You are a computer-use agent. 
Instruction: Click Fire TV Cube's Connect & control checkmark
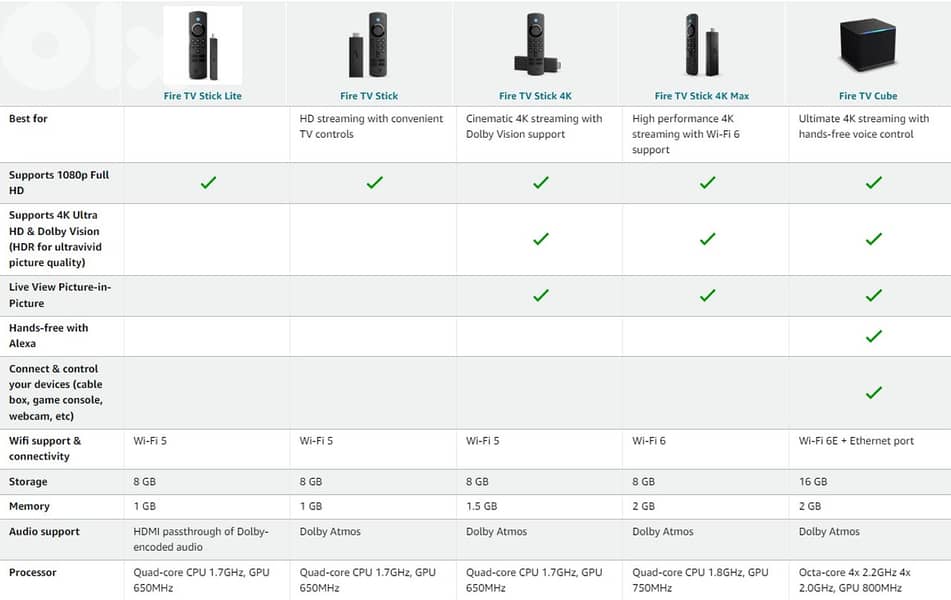coord(874,393)
